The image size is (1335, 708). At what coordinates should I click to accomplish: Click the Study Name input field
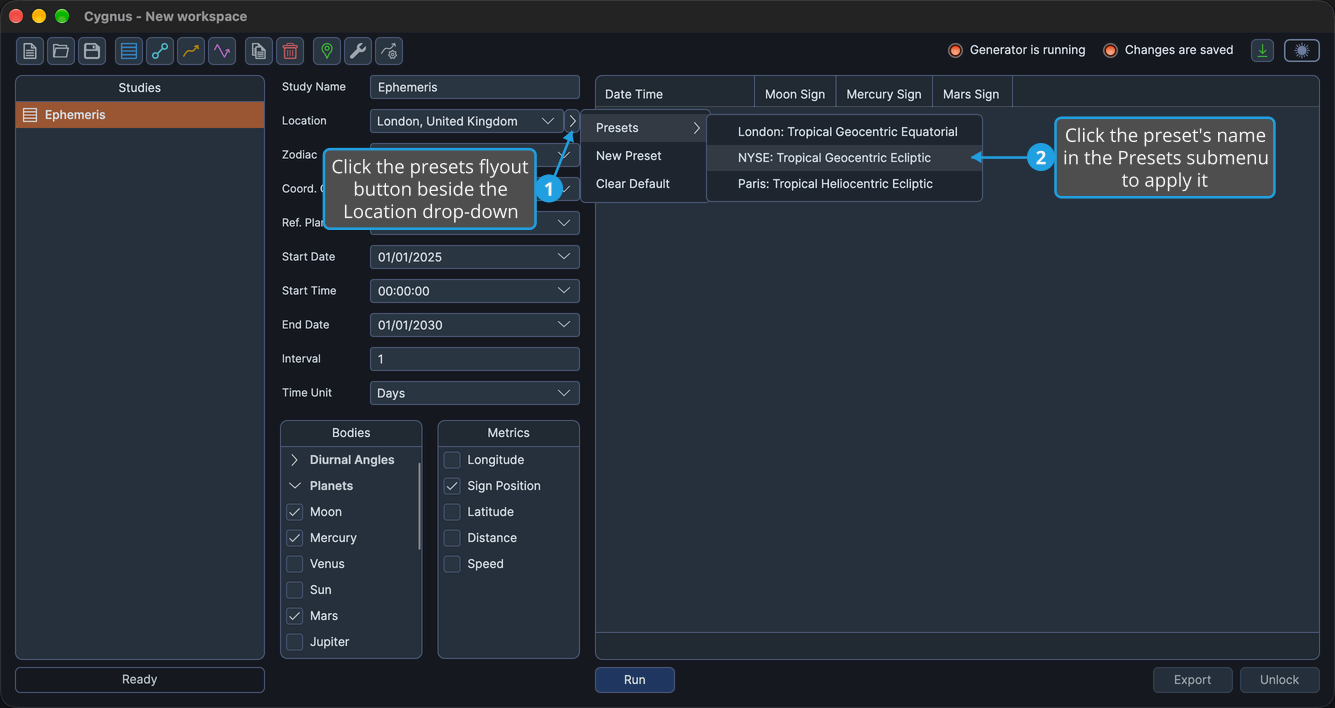[475, 87]
